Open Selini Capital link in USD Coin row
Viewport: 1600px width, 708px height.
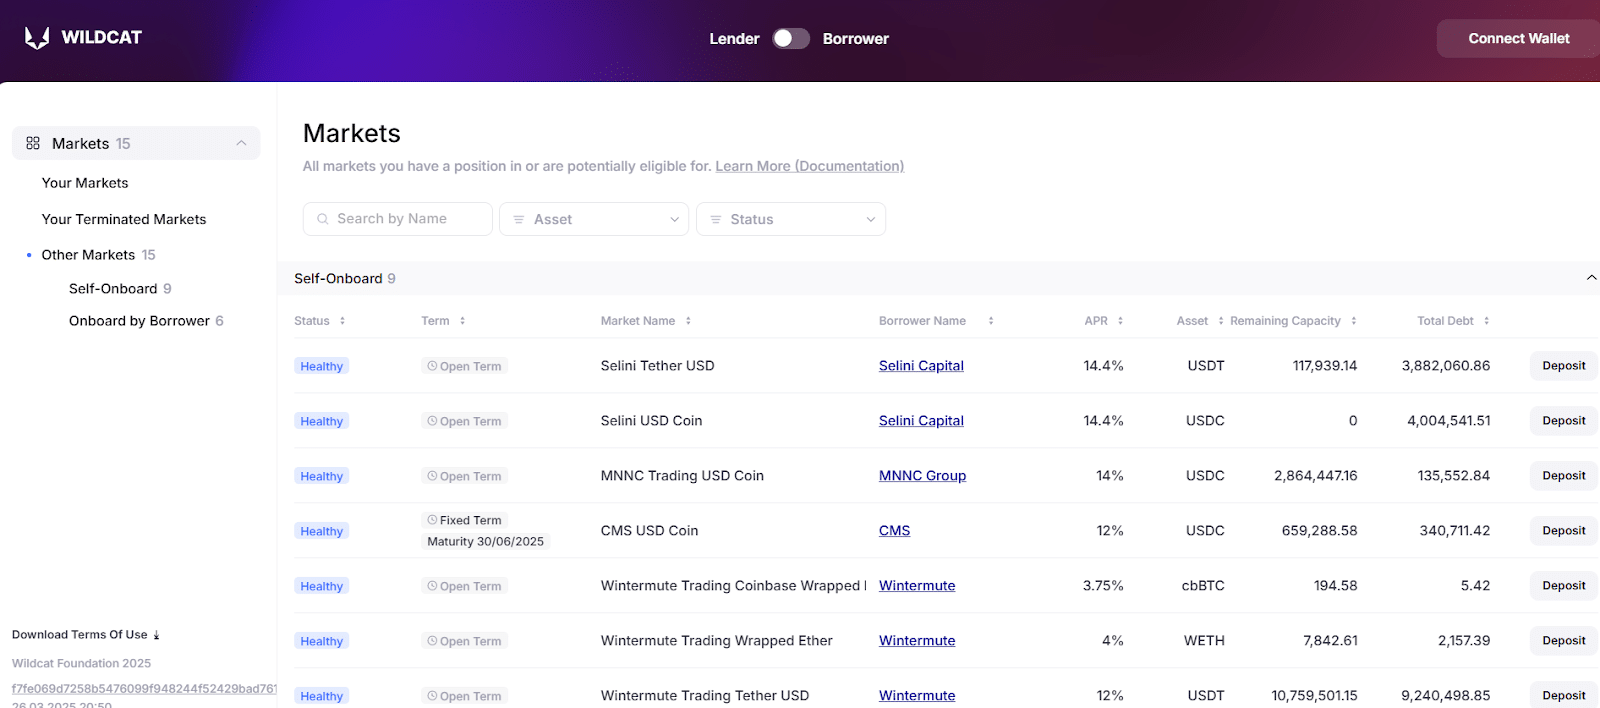pos(921,421)
